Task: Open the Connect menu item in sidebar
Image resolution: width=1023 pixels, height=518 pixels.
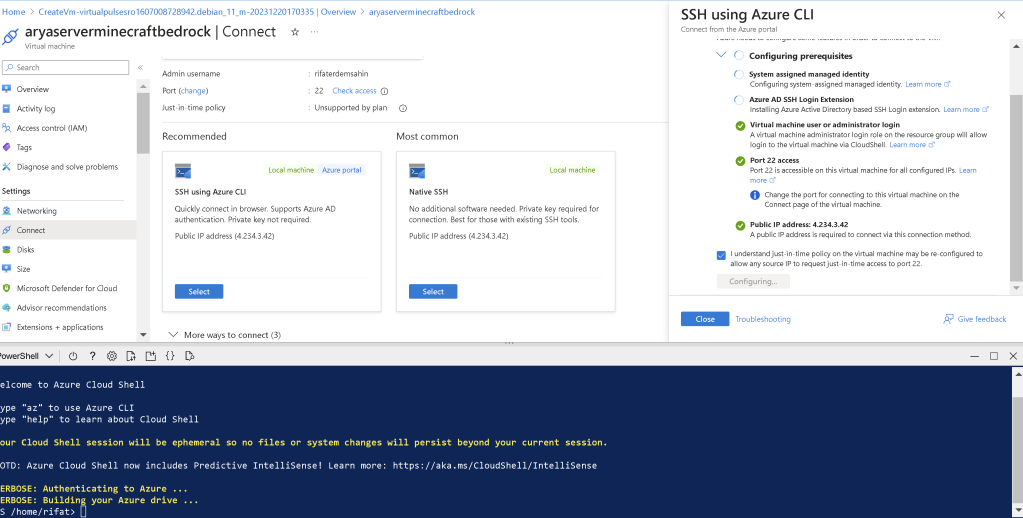Action: coord(68,230)
